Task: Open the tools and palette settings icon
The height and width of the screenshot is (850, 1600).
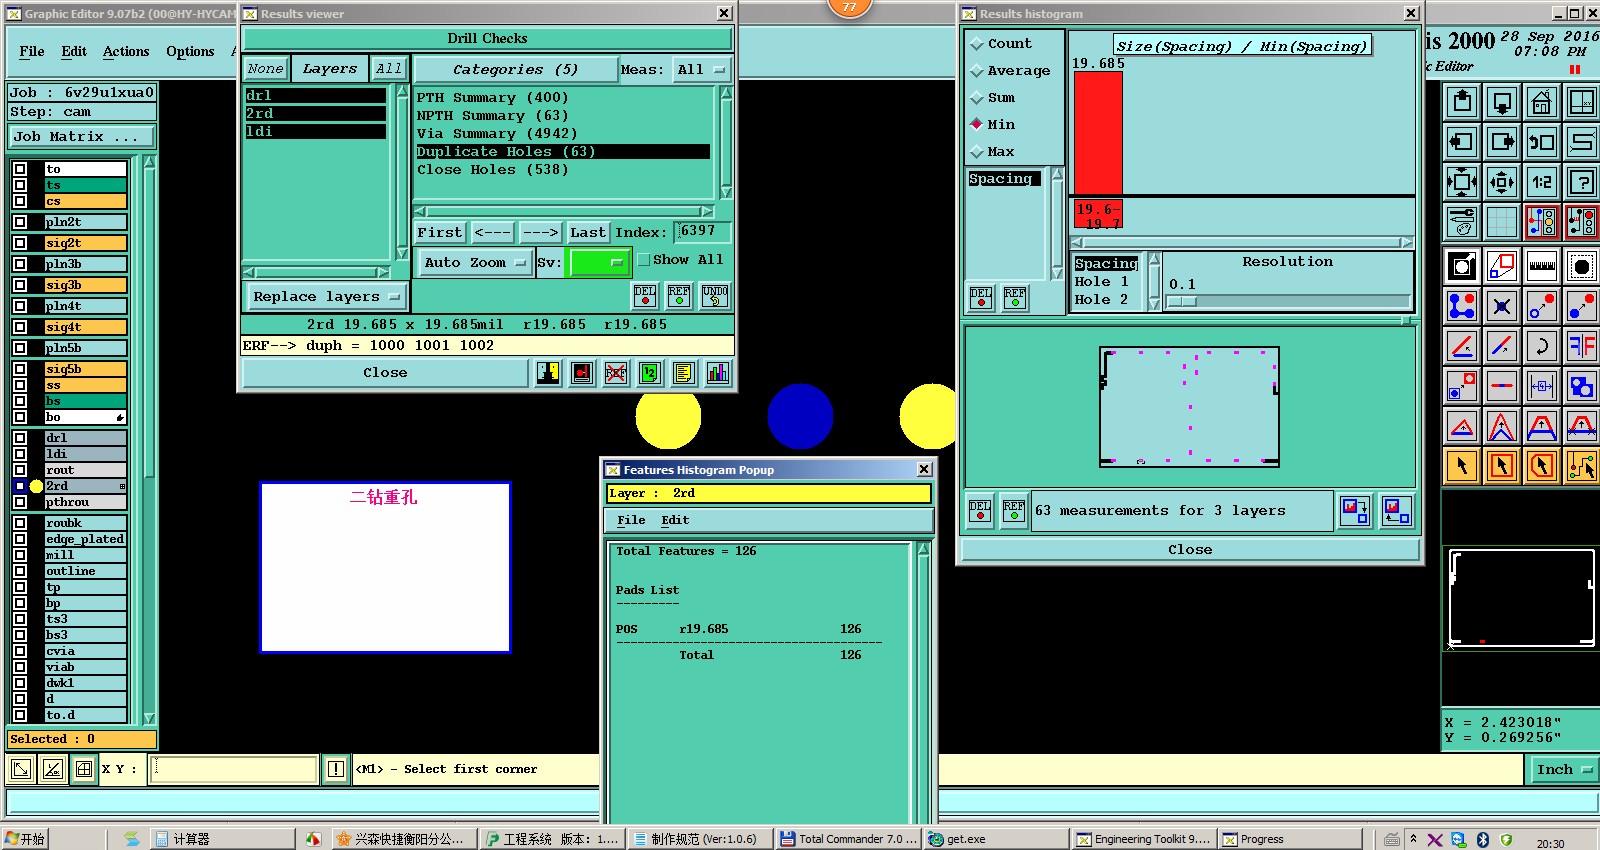Action: tap(1462, 222)
